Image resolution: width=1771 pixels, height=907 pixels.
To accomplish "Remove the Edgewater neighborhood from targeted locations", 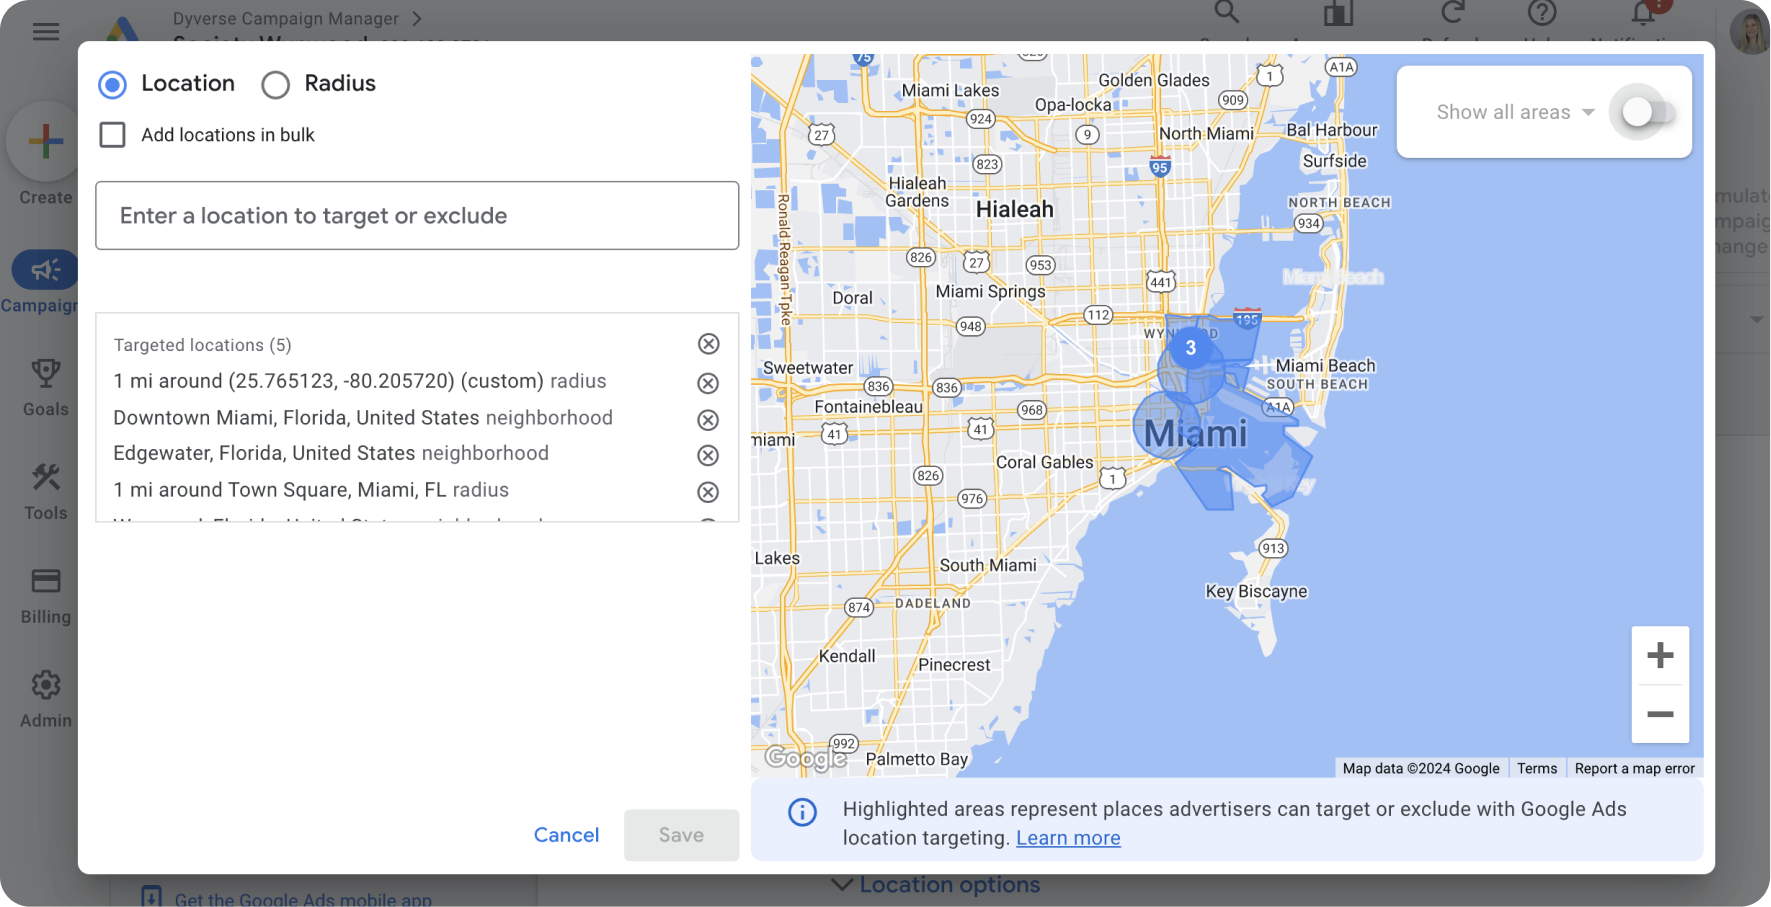I will (x=708, y=455).
